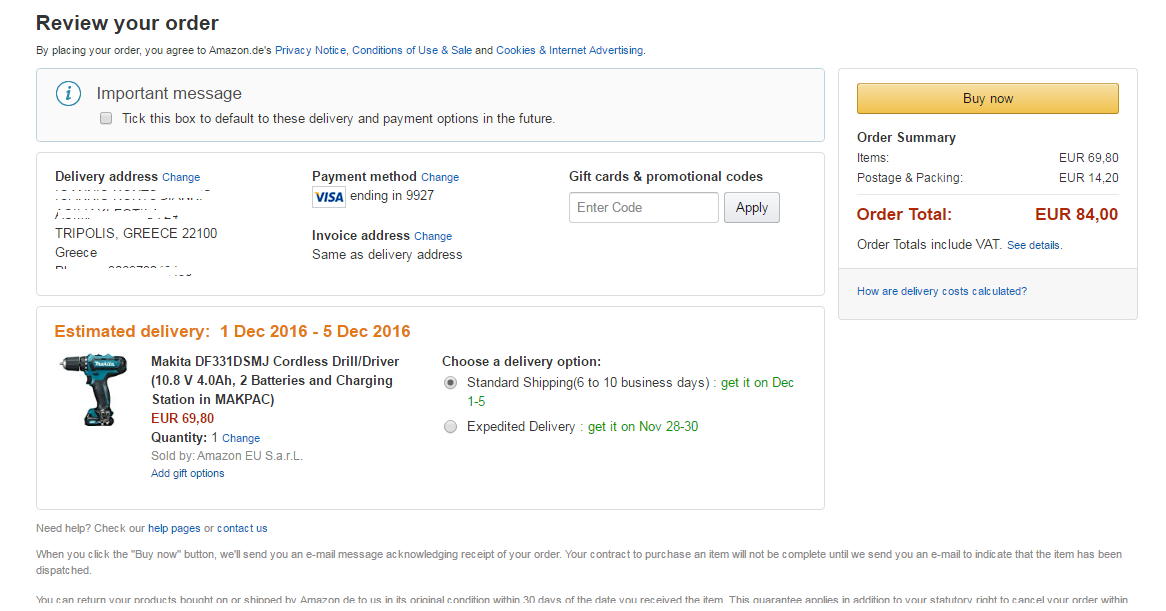1166x611 pixels.
Task: Open how delivery costs are calculated
Action: (941, 291)
